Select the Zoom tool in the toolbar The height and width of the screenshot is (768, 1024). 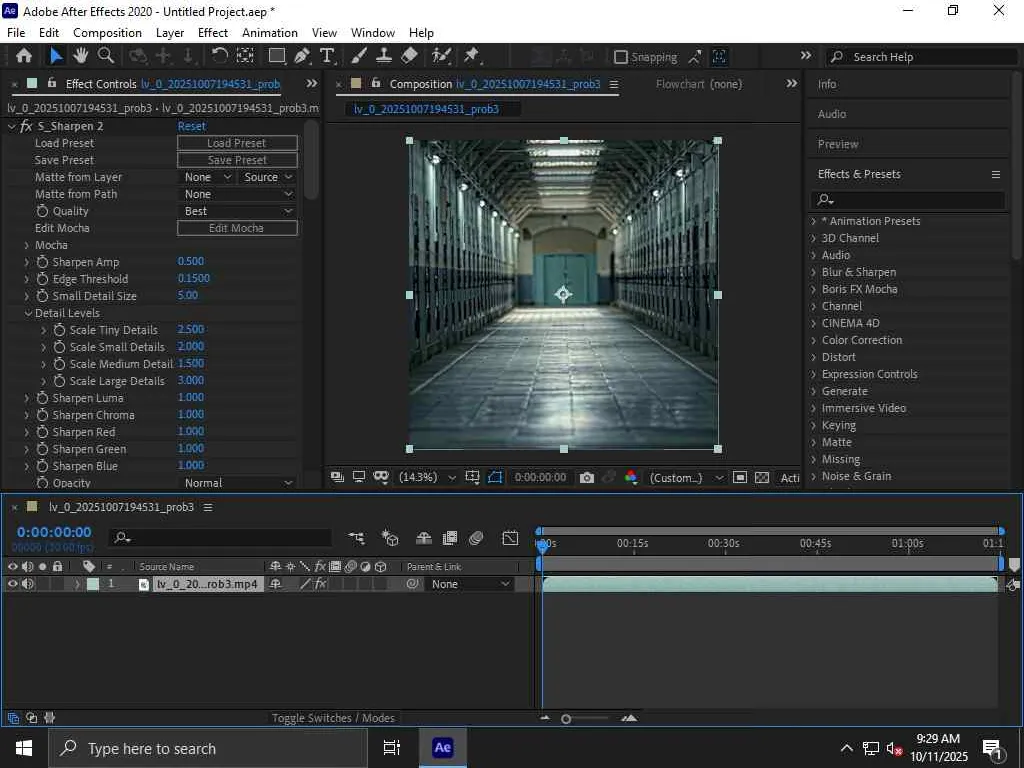[105, 56]
